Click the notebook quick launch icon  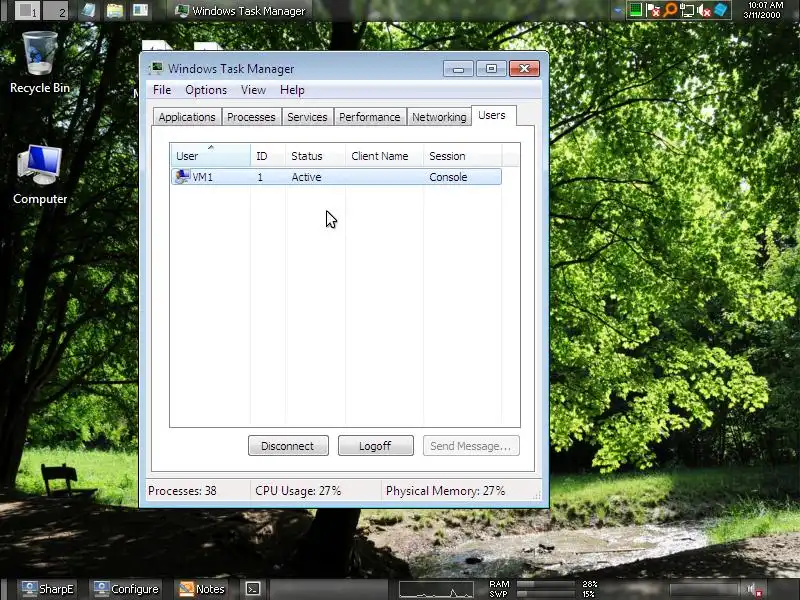[88, 10]
